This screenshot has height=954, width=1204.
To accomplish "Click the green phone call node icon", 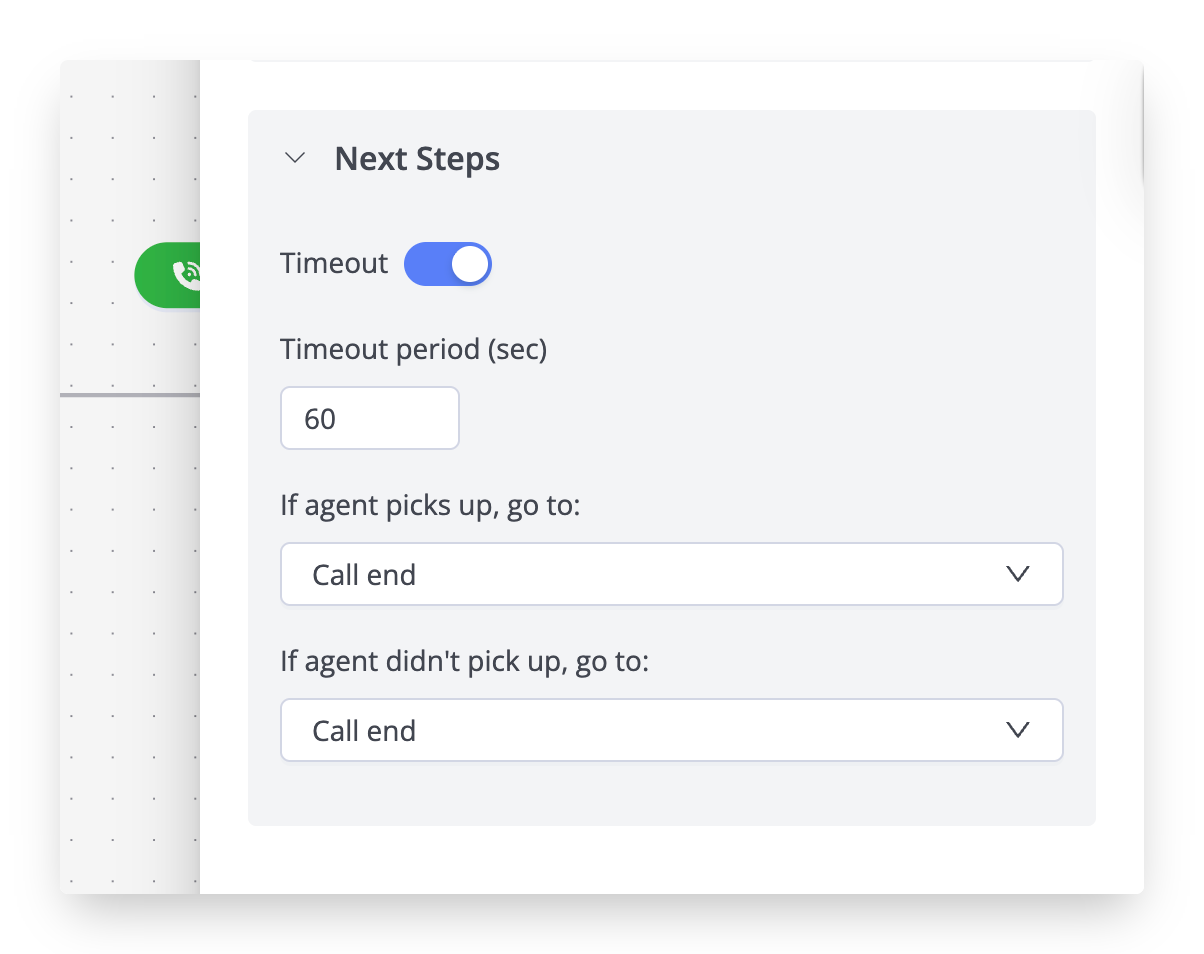I will (185, 274).
